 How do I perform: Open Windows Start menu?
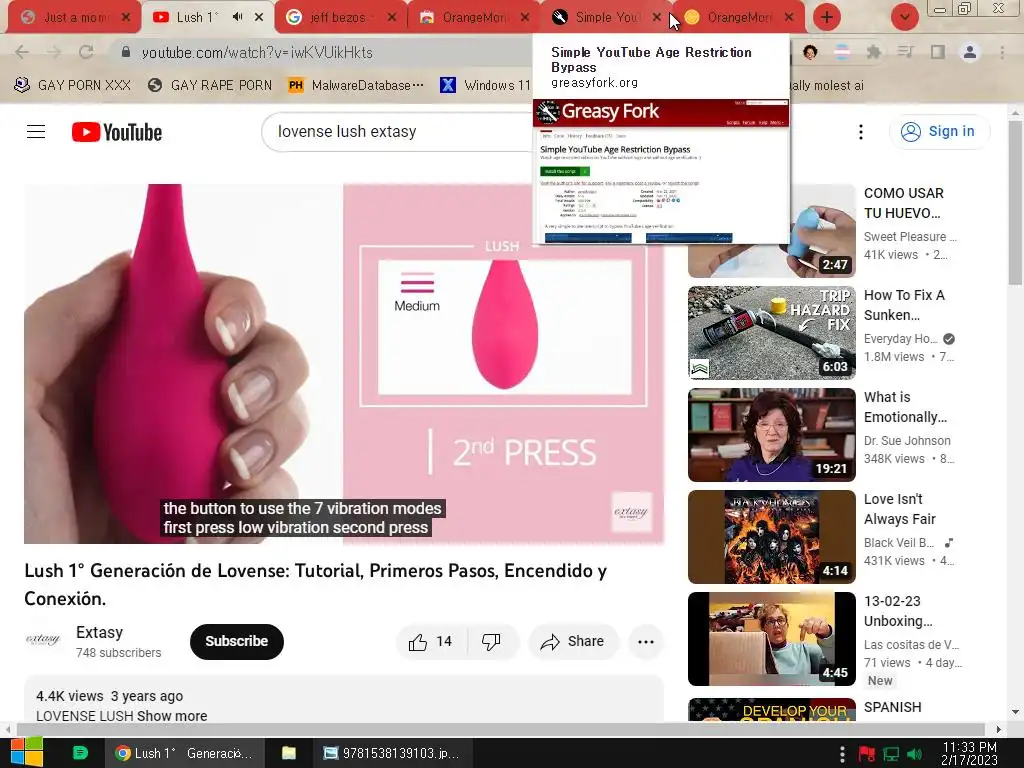point(26,753)
